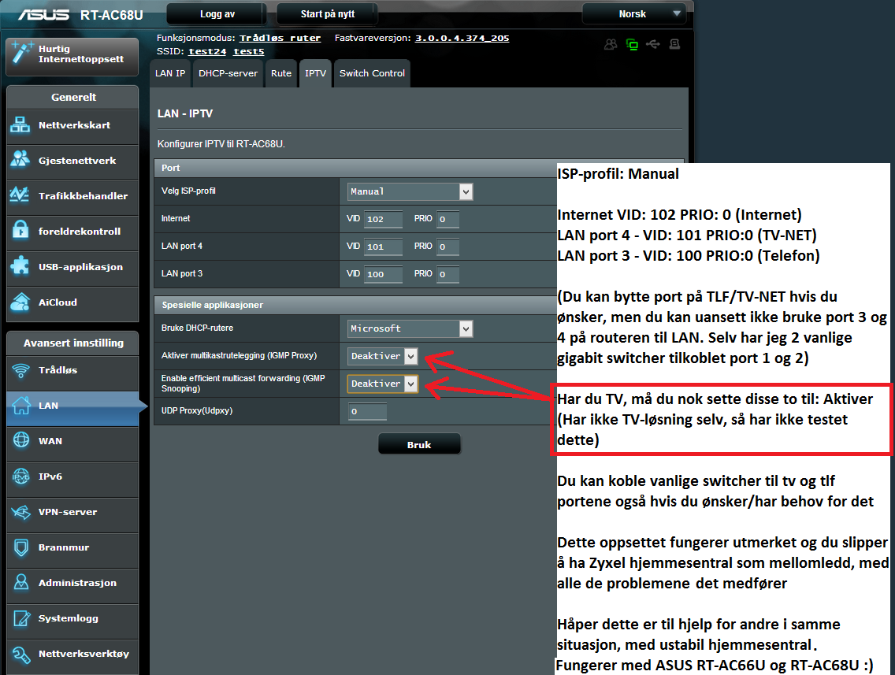Click the Brannmur shield icon
895x675 pixels.
[x=21, y=547]
